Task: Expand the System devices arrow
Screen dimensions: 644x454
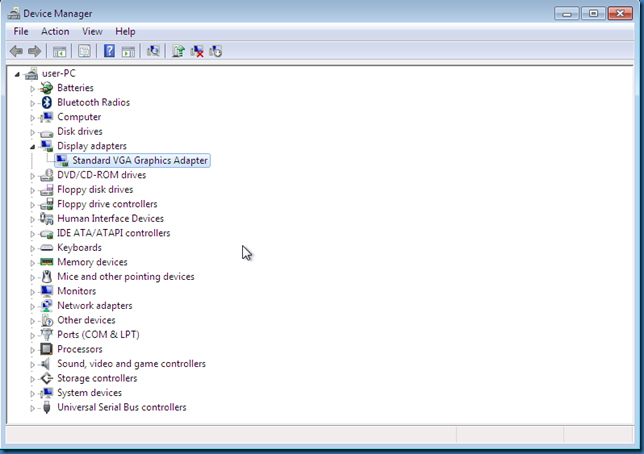Action: [32, 394]
